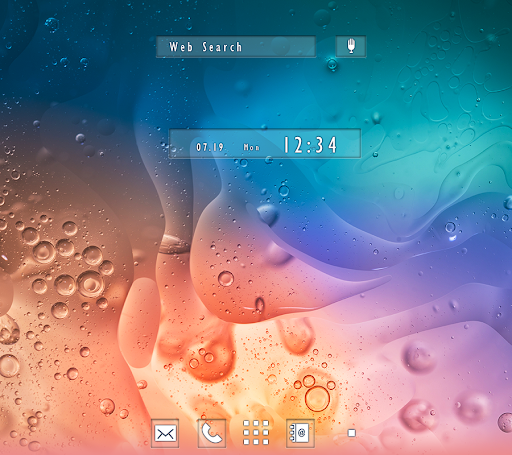Click inside the Web Search bar

point(236,47)
